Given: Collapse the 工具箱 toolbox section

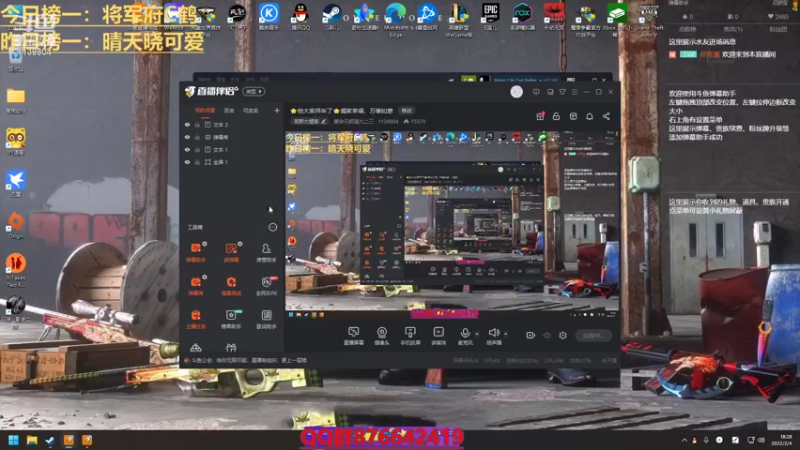Looking at the screenshot, I should click(273, 227).
